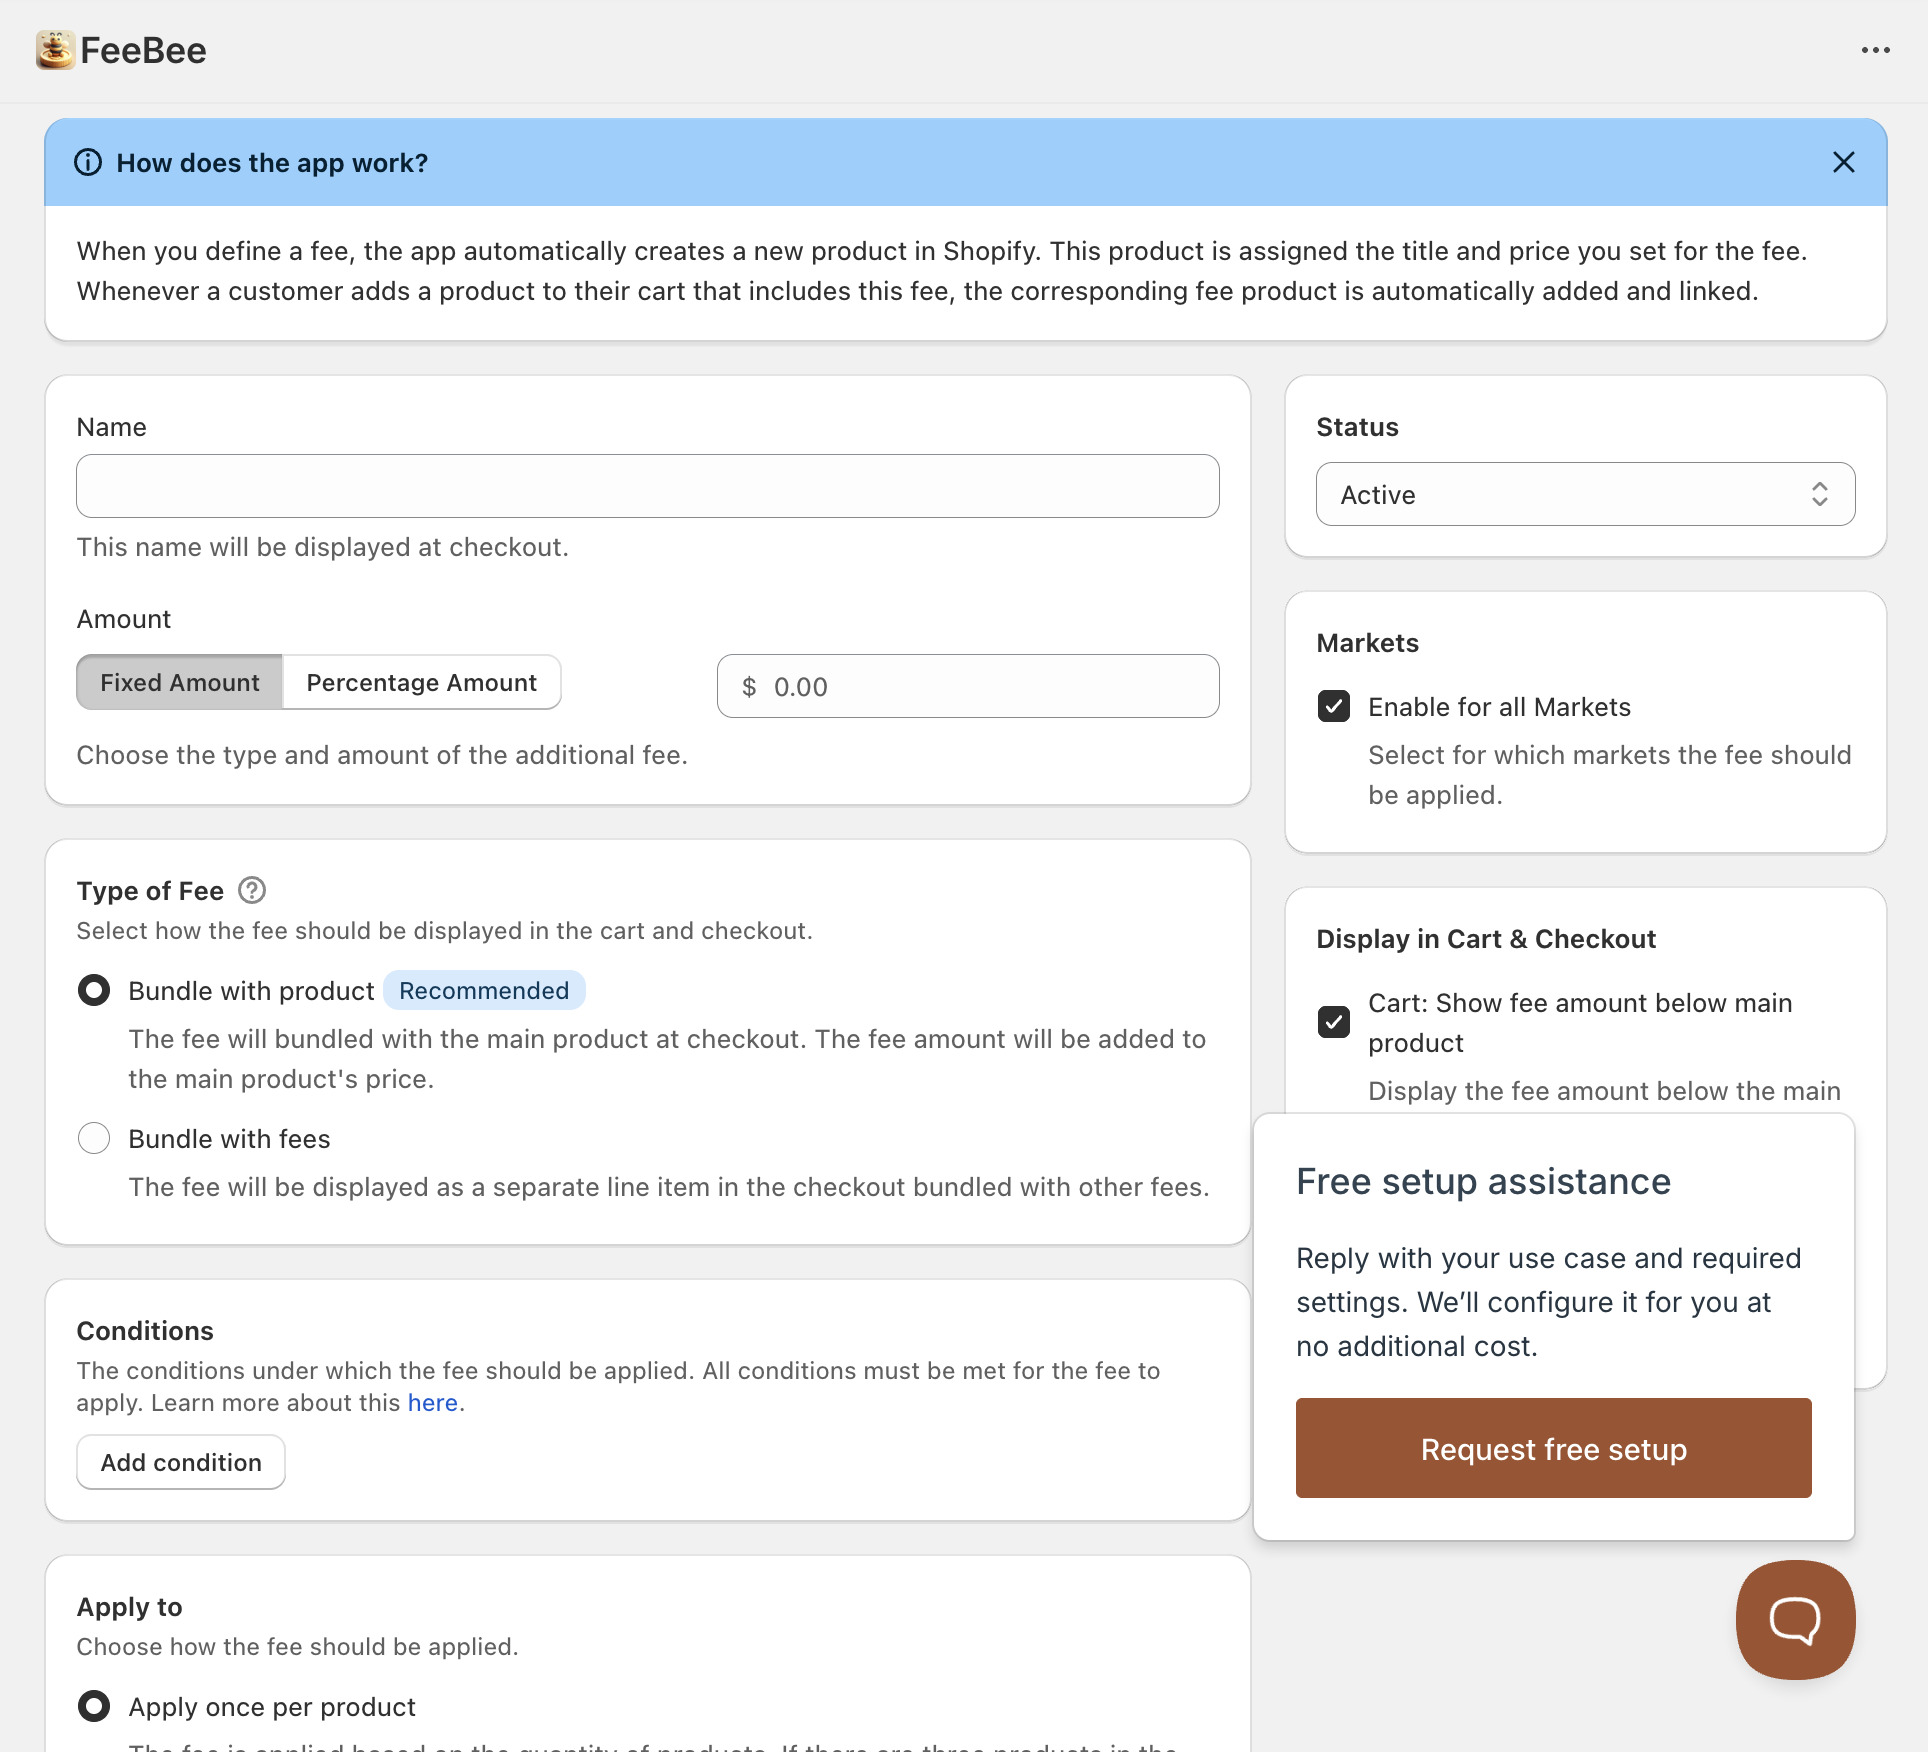Click the Status field chevron icon
The image size is (1928, 1752).
tap(1819, 494)
